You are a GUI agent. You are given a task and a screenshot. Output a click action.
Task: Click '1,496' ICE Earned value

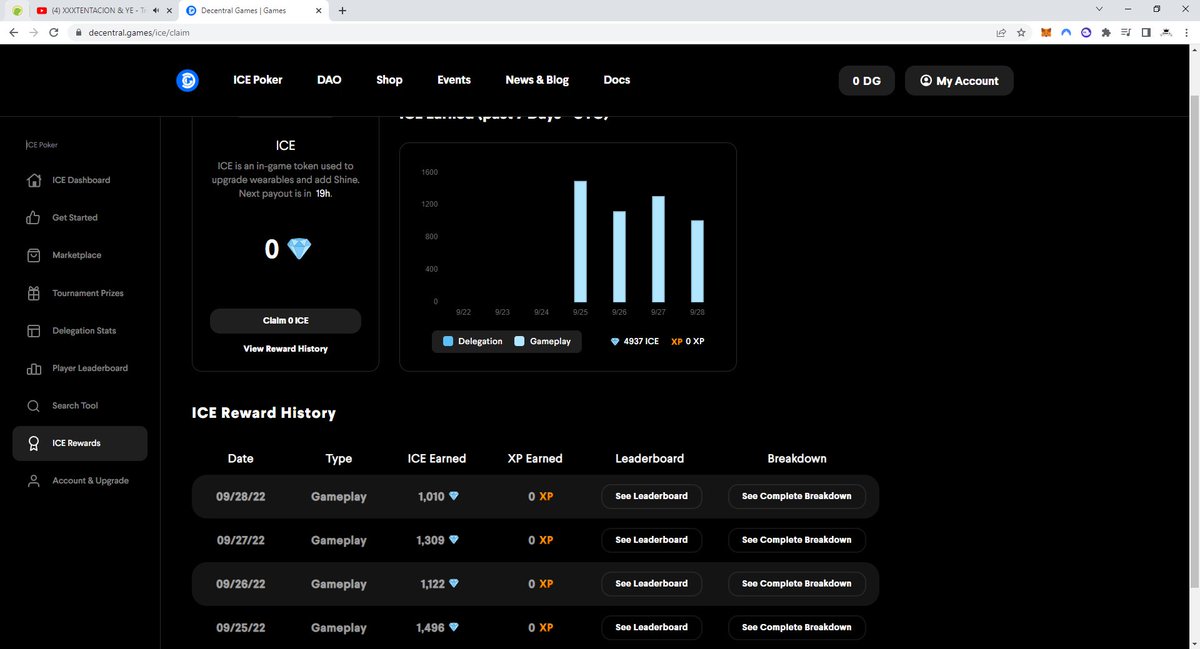(x=430, y=628)
